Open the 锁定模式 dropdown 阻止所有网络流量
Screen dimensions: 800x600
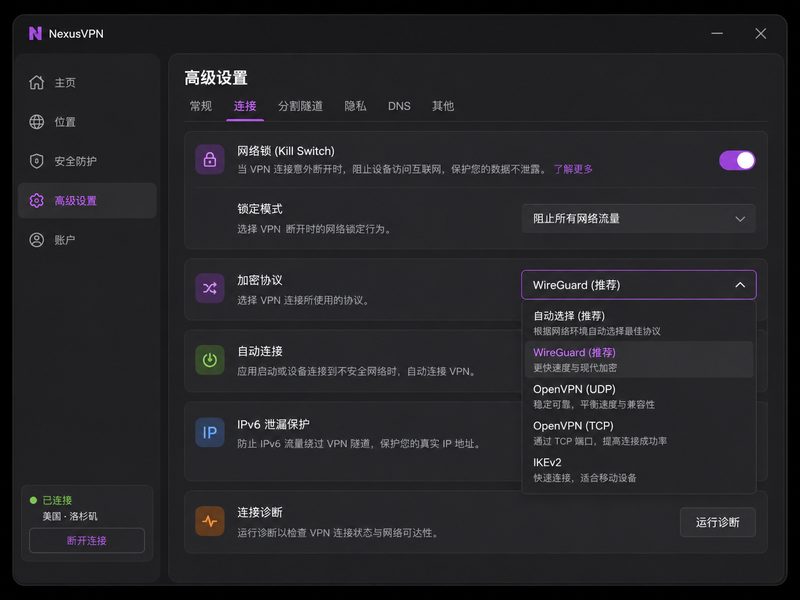coord(638,218)
